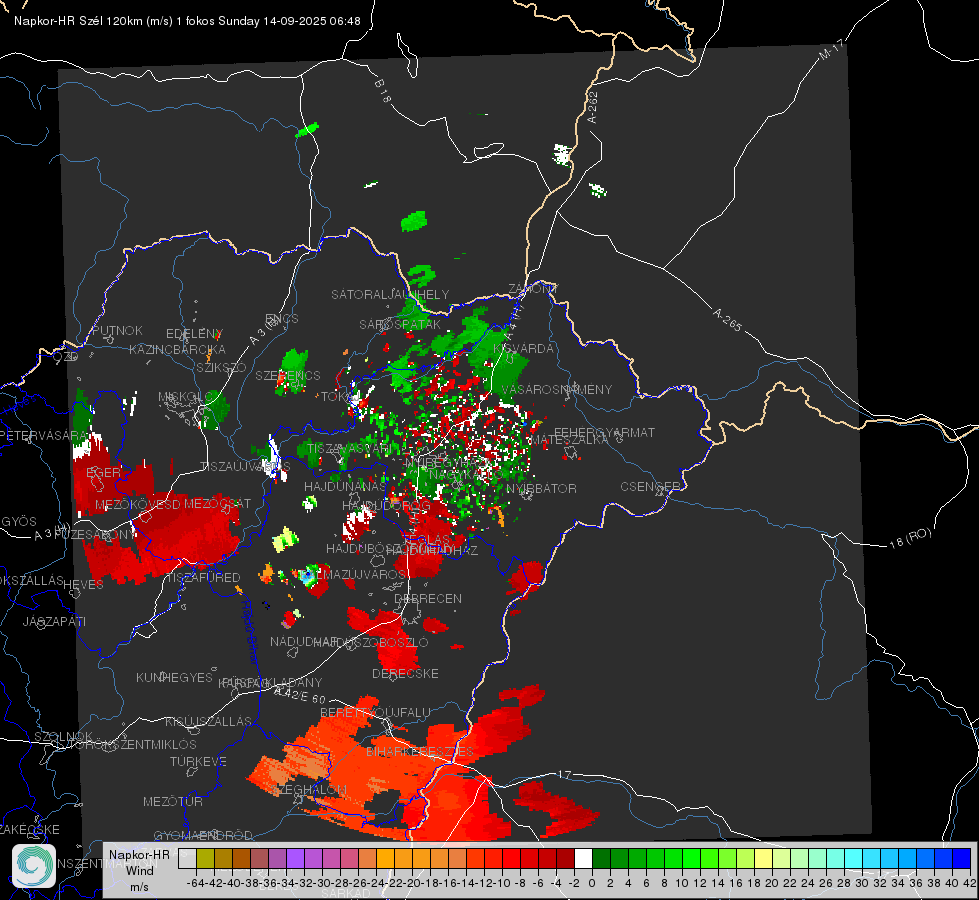Click the TISZAÚJVÁROS city label
Screen dimensions: 979x900
click(x=245, y=467)
